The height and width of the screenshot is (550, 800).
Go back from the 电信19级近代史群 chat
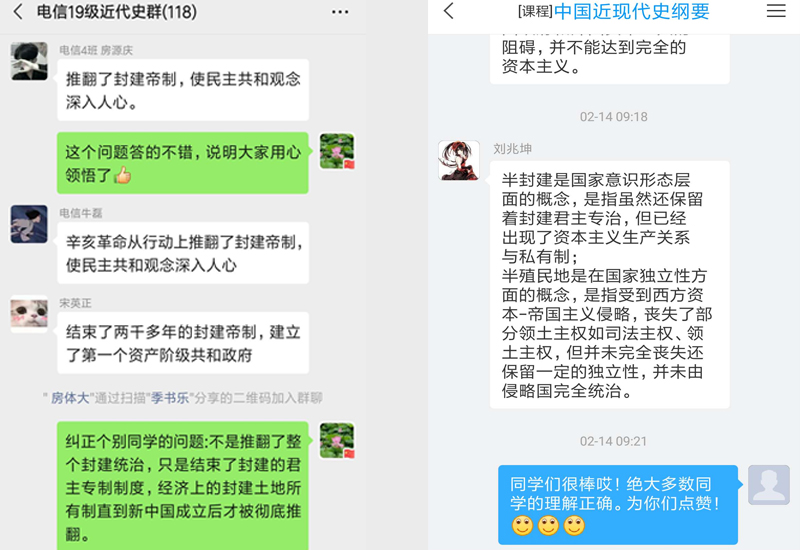click(x=18, y=12)
